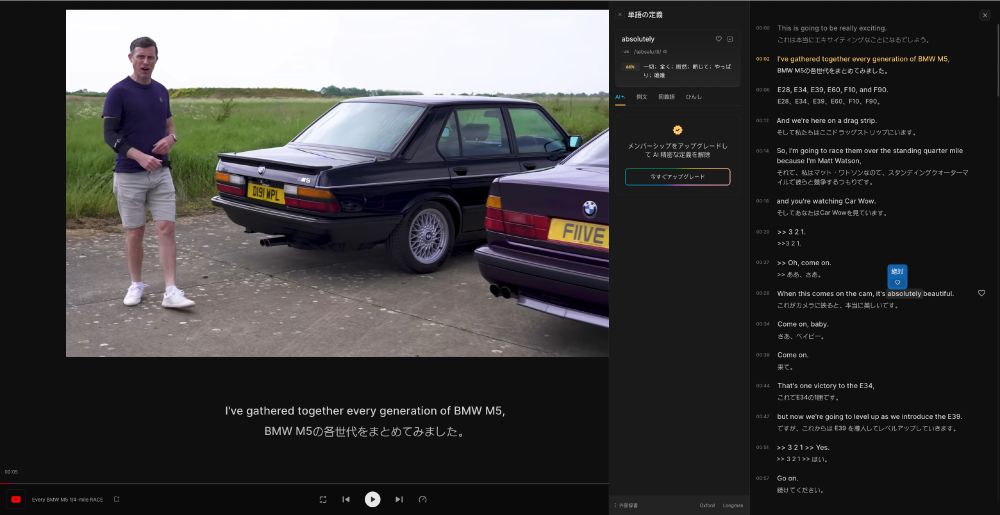Image resolution: width=1000 pixels, height=515 pixels.
Task: Open the 内部辞書 selector at panel bottom
Action: (625, 505)
